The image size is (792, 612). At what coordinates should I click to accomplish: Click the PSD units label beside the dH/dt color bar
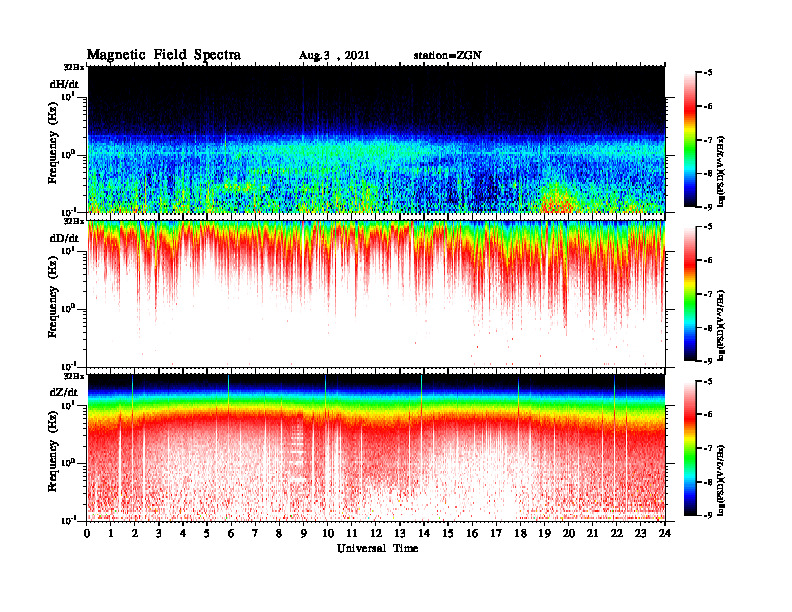point(721,171)
